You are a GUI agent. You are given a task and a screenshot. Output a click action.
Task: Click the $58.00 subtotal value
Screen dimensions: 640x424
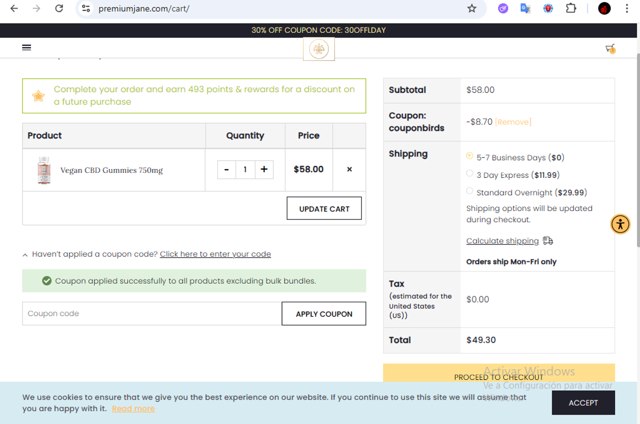(480, 90)
